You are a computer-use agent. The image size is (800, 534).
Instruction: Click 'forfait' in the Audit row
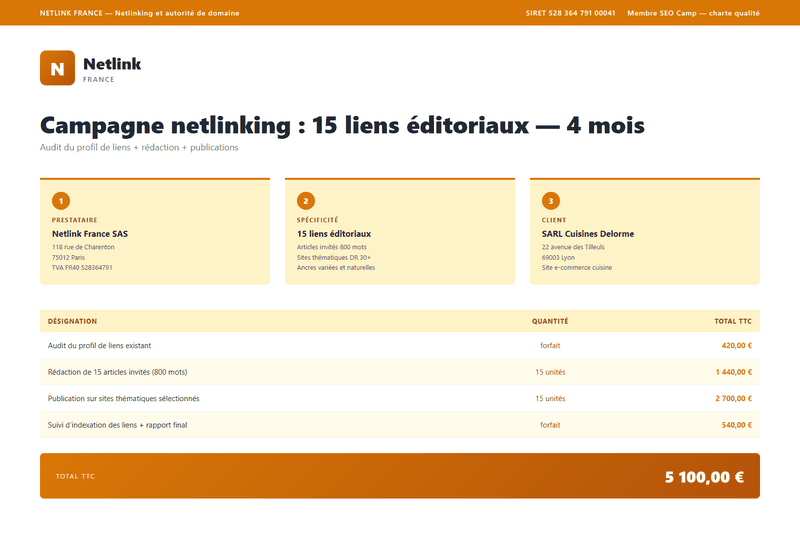point(550,346)
